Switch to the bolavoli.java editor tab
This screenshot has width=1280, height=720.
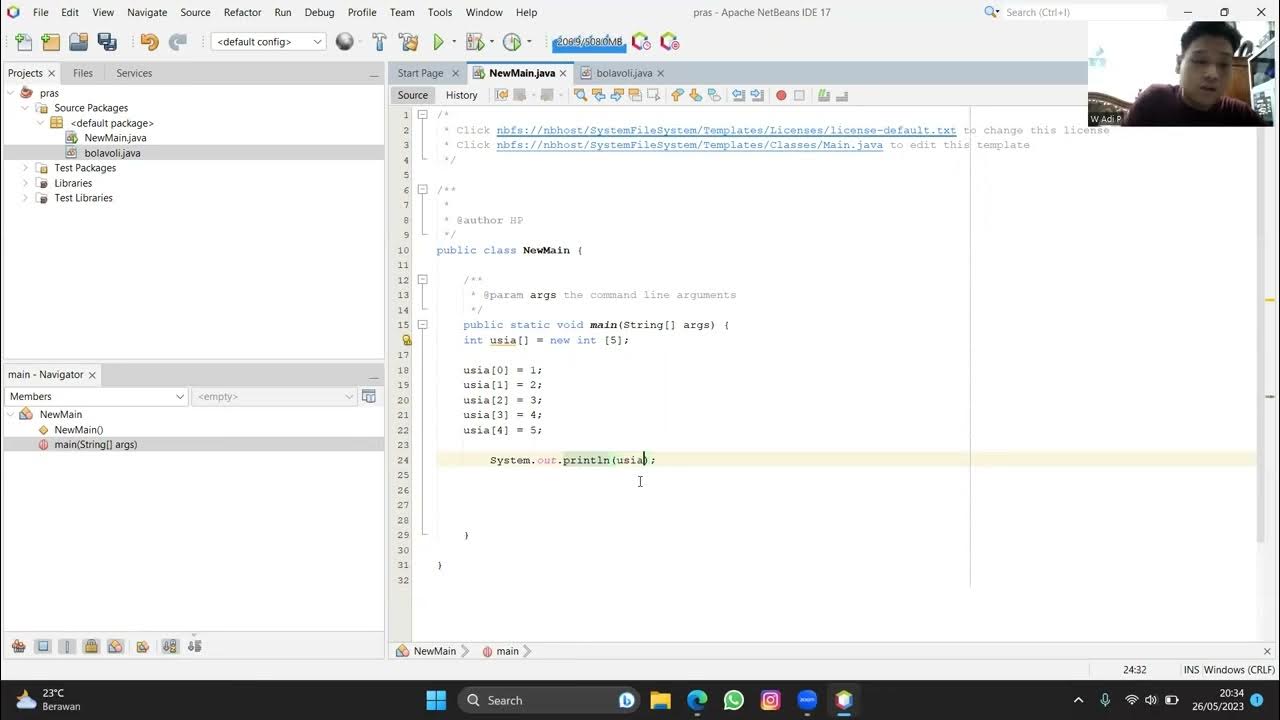pyautogui.click(x=624, y=73)
